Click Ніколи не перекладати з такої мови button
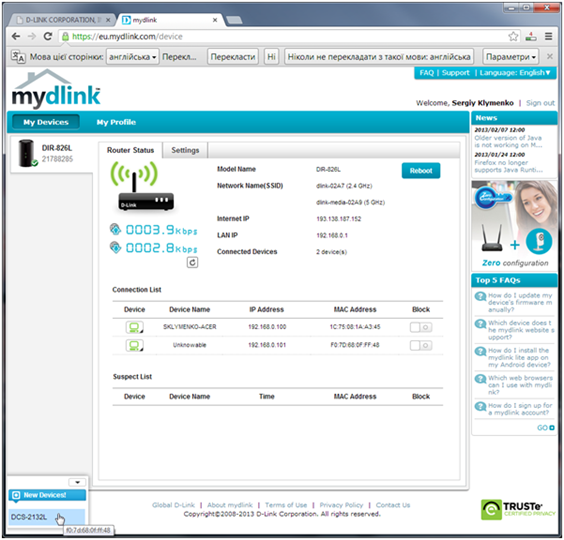Screen dimensions: 564x540 coord(379,57)
